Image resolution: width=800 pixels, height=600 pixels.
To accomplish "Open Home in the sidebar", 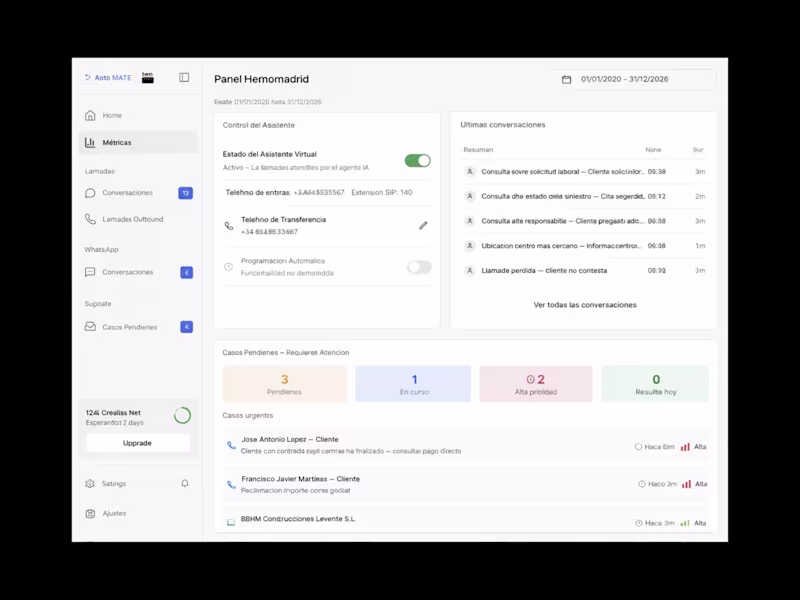I will click(x=138, y=115).
